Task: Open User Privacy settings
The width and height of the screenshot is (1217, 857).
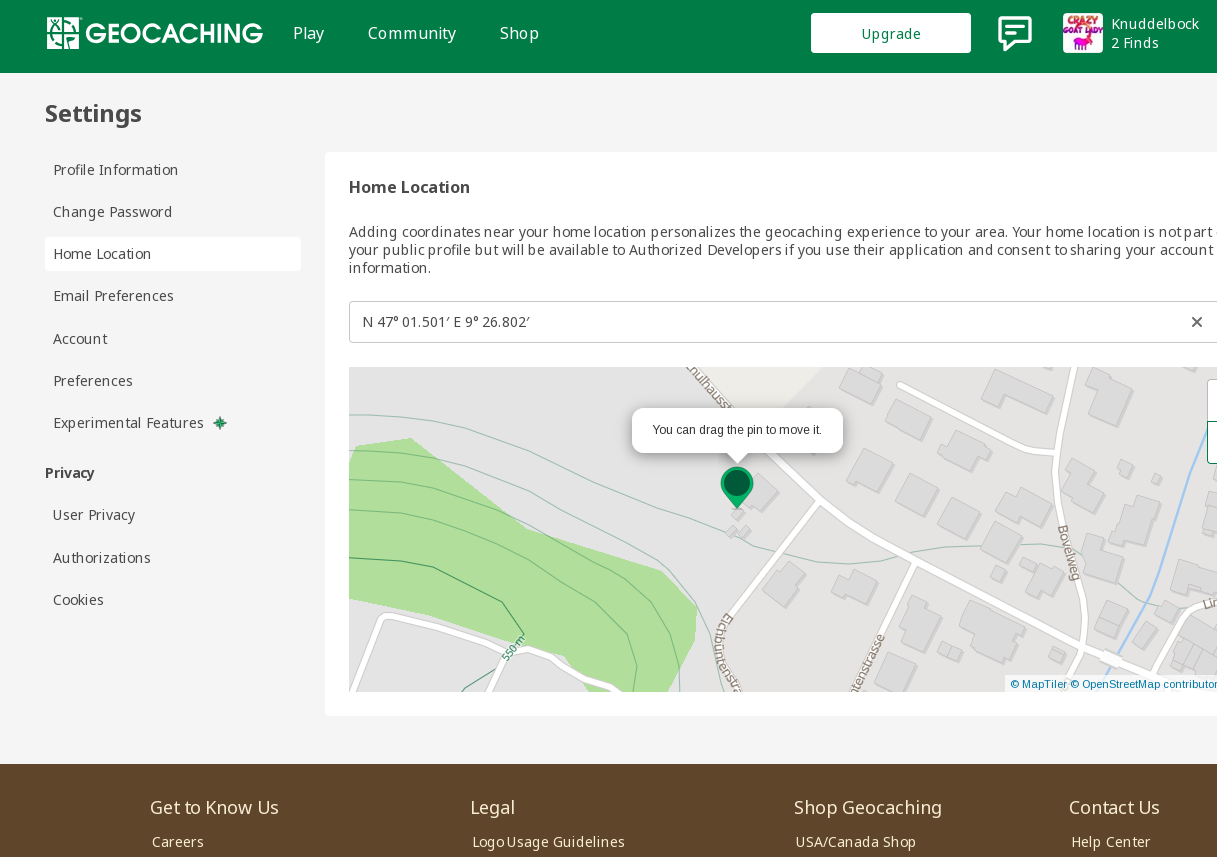Action: point(94,515)
